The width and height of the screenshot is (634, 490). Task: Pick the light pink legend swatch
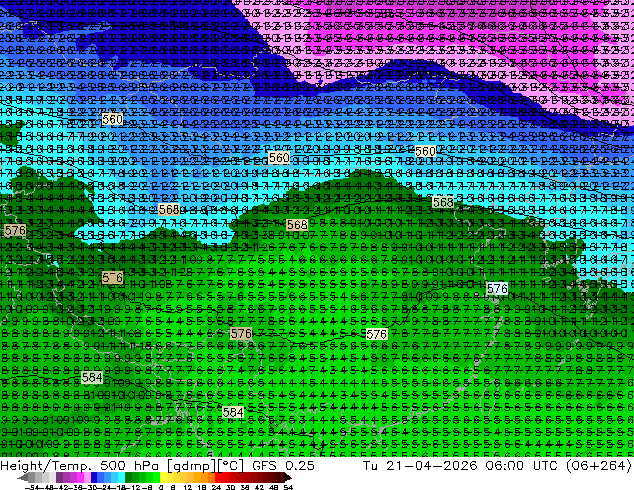(x=87, y=478)
